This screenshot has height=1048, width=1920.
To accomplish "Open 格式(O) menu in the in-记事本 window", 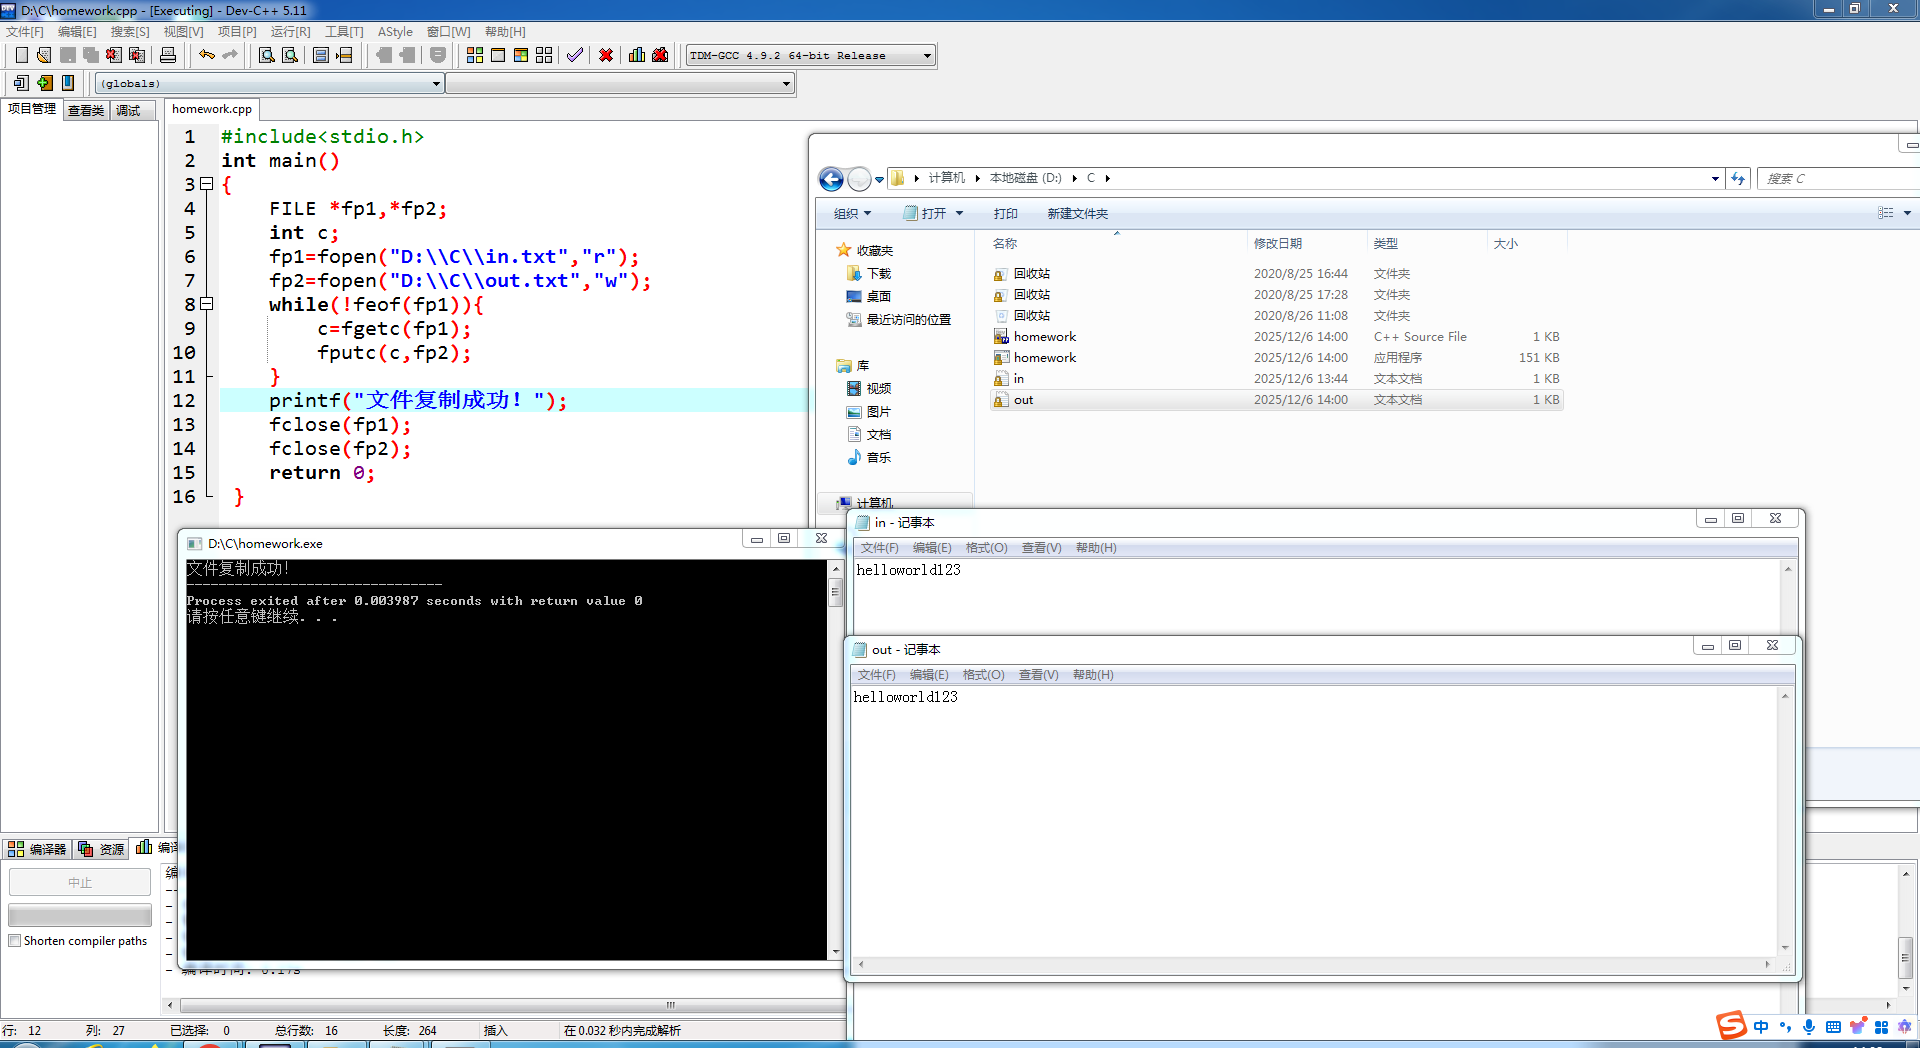I will (986, 548).
